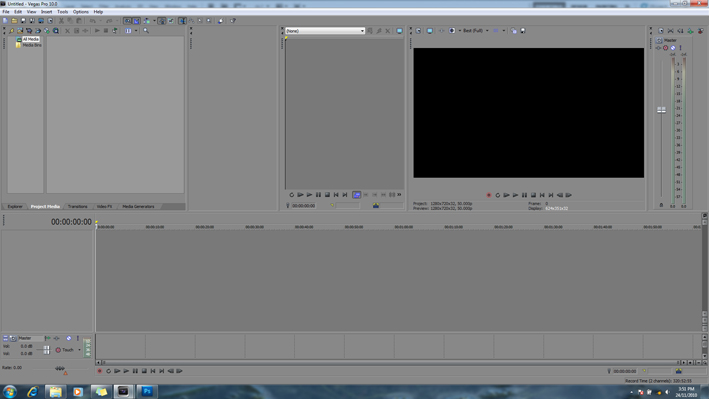Copy snapshot to clipboard in preview toolbar
The height and width of the screenshot is (399, 709).
click(x=514, y=31)
